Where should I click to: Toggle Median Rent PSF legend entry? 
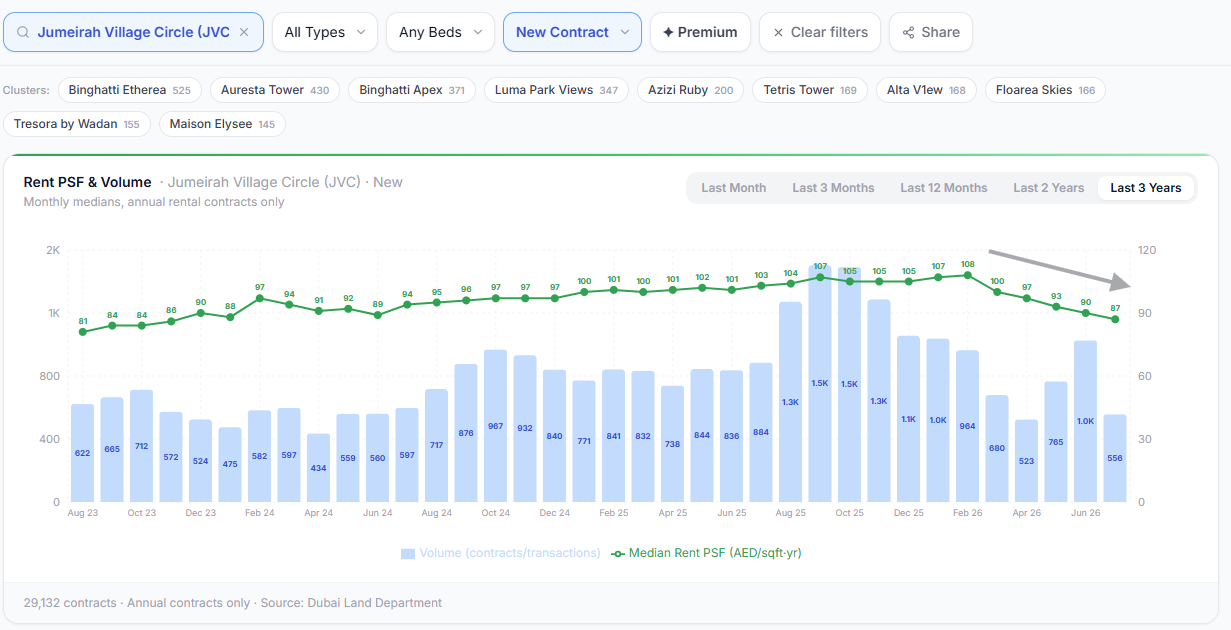click(706, 553)
